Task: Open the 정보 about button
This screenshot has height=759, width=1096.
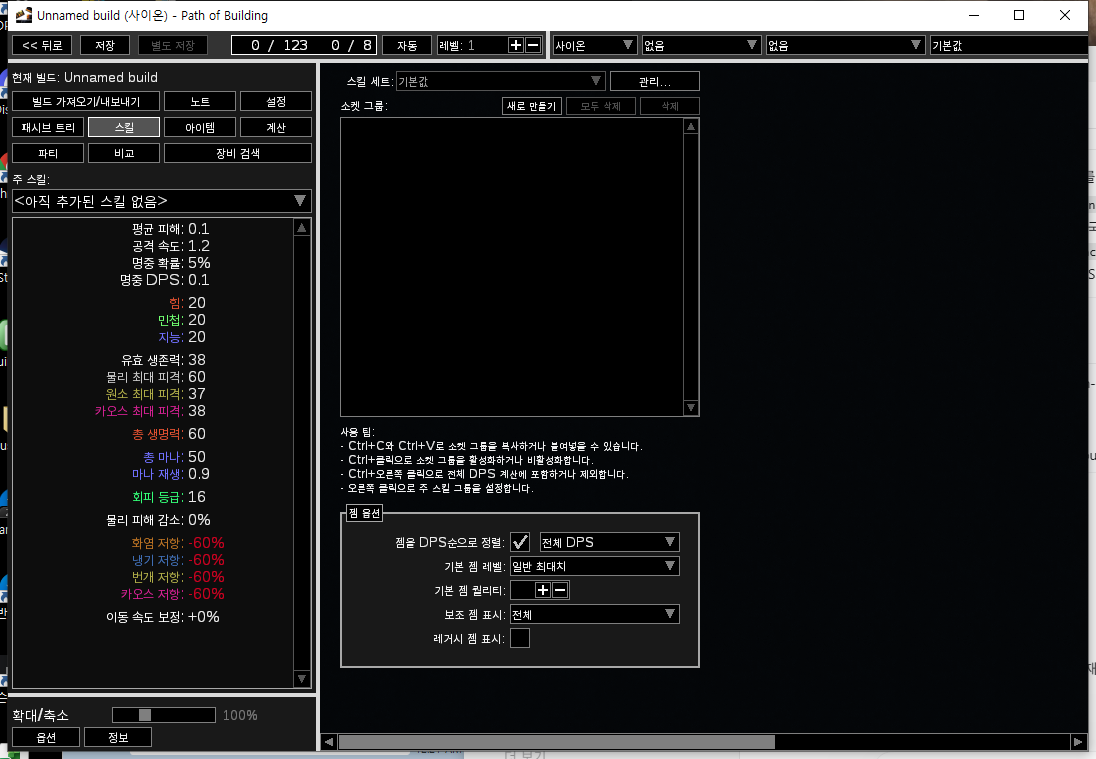Action: tap(118, 737)
